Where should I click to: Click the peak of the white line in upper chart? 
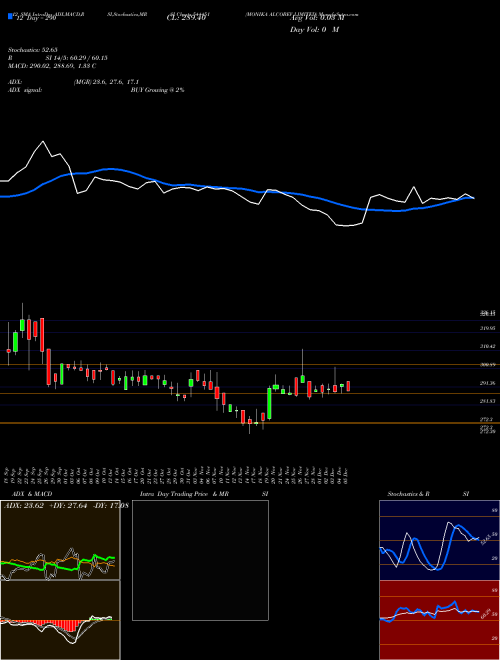point(43,141)
